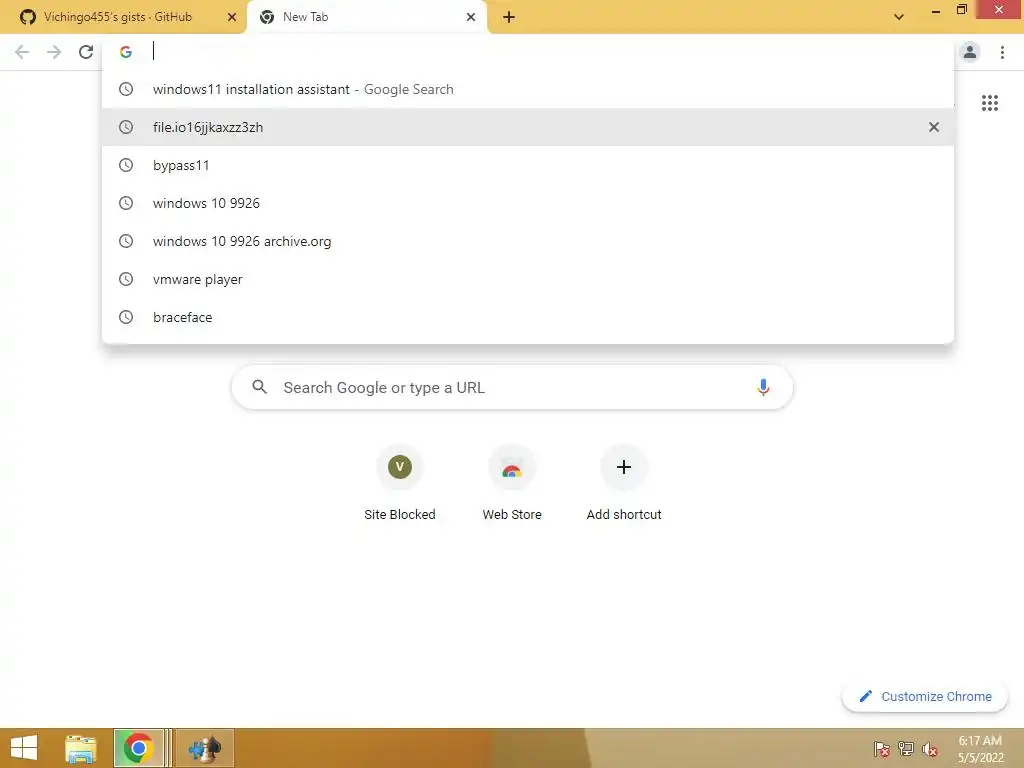Remove the file.io16jjkaxzz3zh suggestion
1024x768 pixels.
pyautogui.click(x=934, y=127)
